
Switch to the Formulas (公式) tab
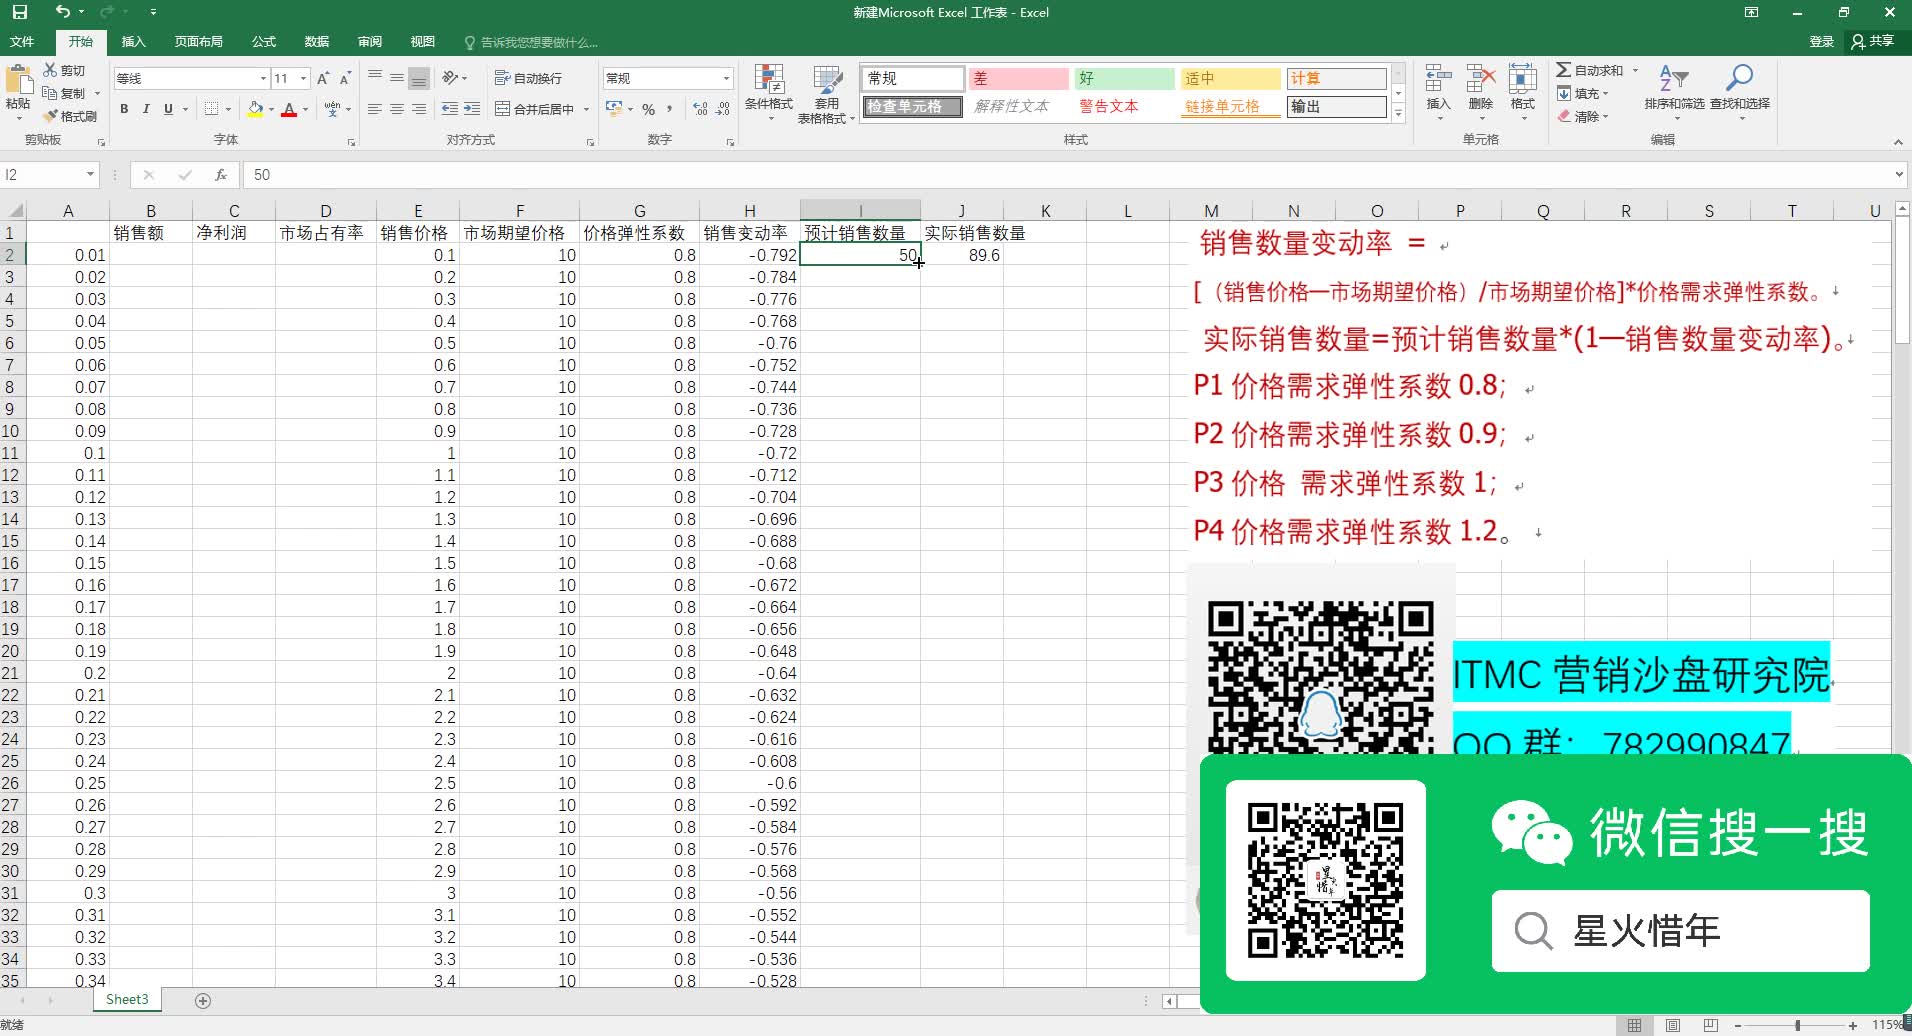click(x=264, y=42)
